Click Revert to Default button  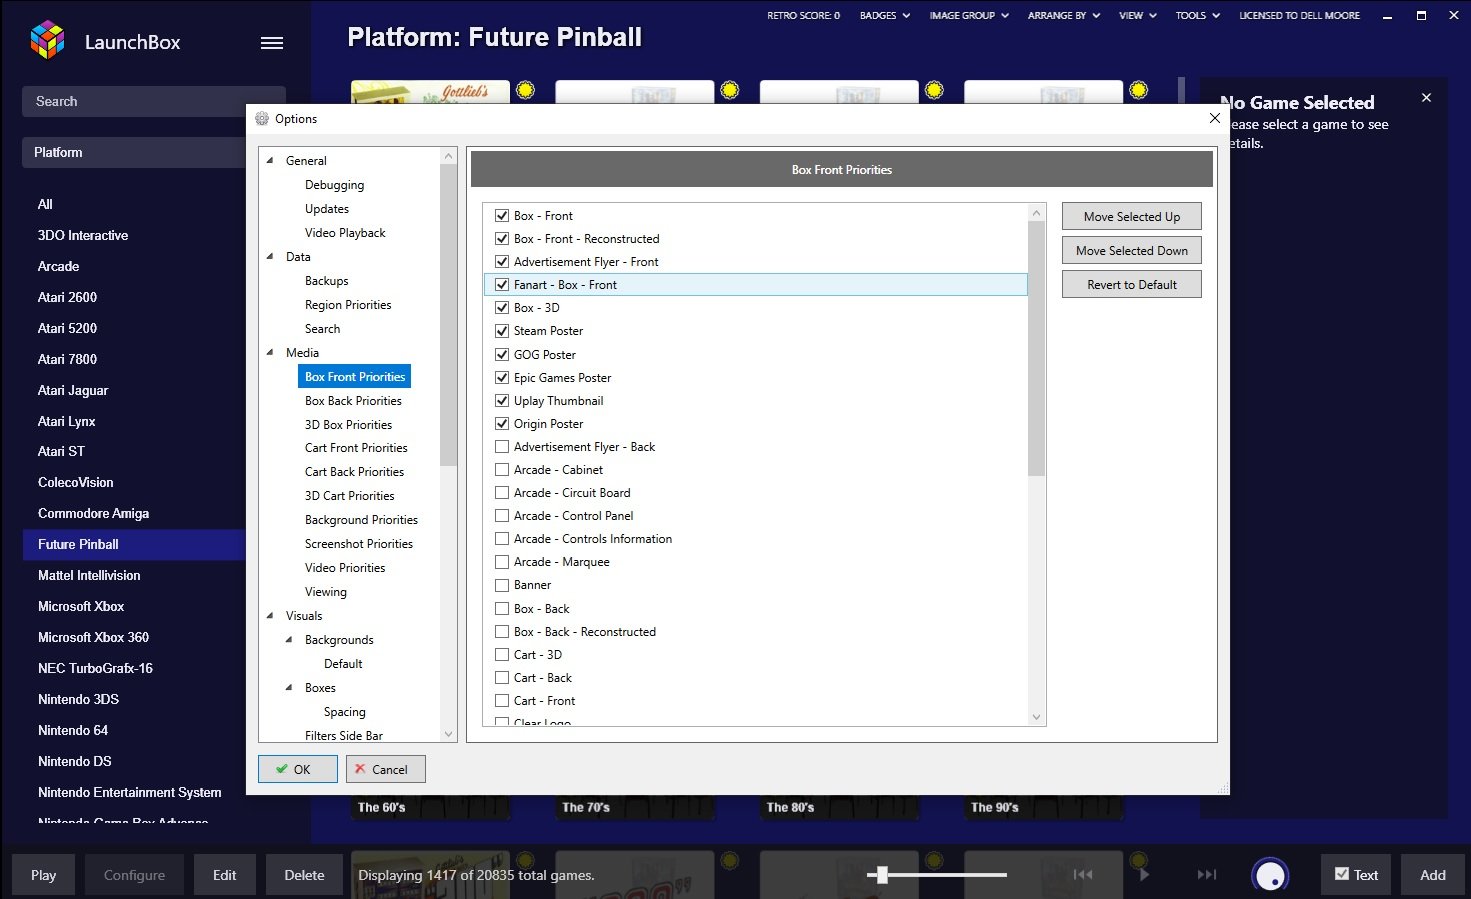click(1131, 284)
